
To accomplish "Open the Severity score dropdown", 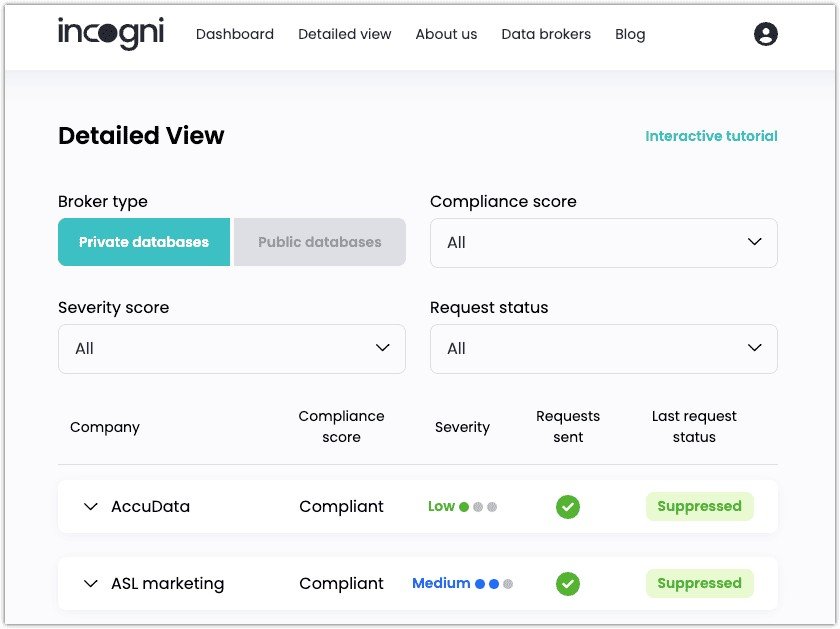I will coord(232,349).
